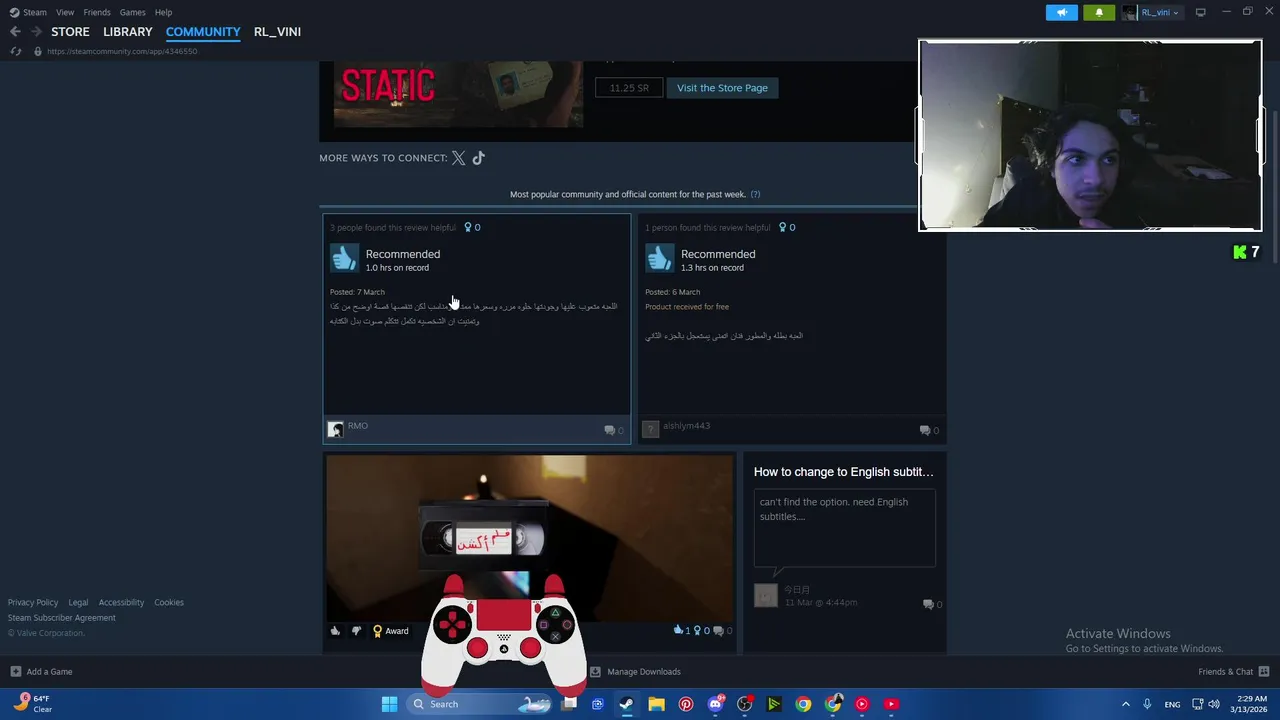Screen dimensions: 1280x720
Task: Click the ENG language indicator in tray
Action: click(1172, 704)
